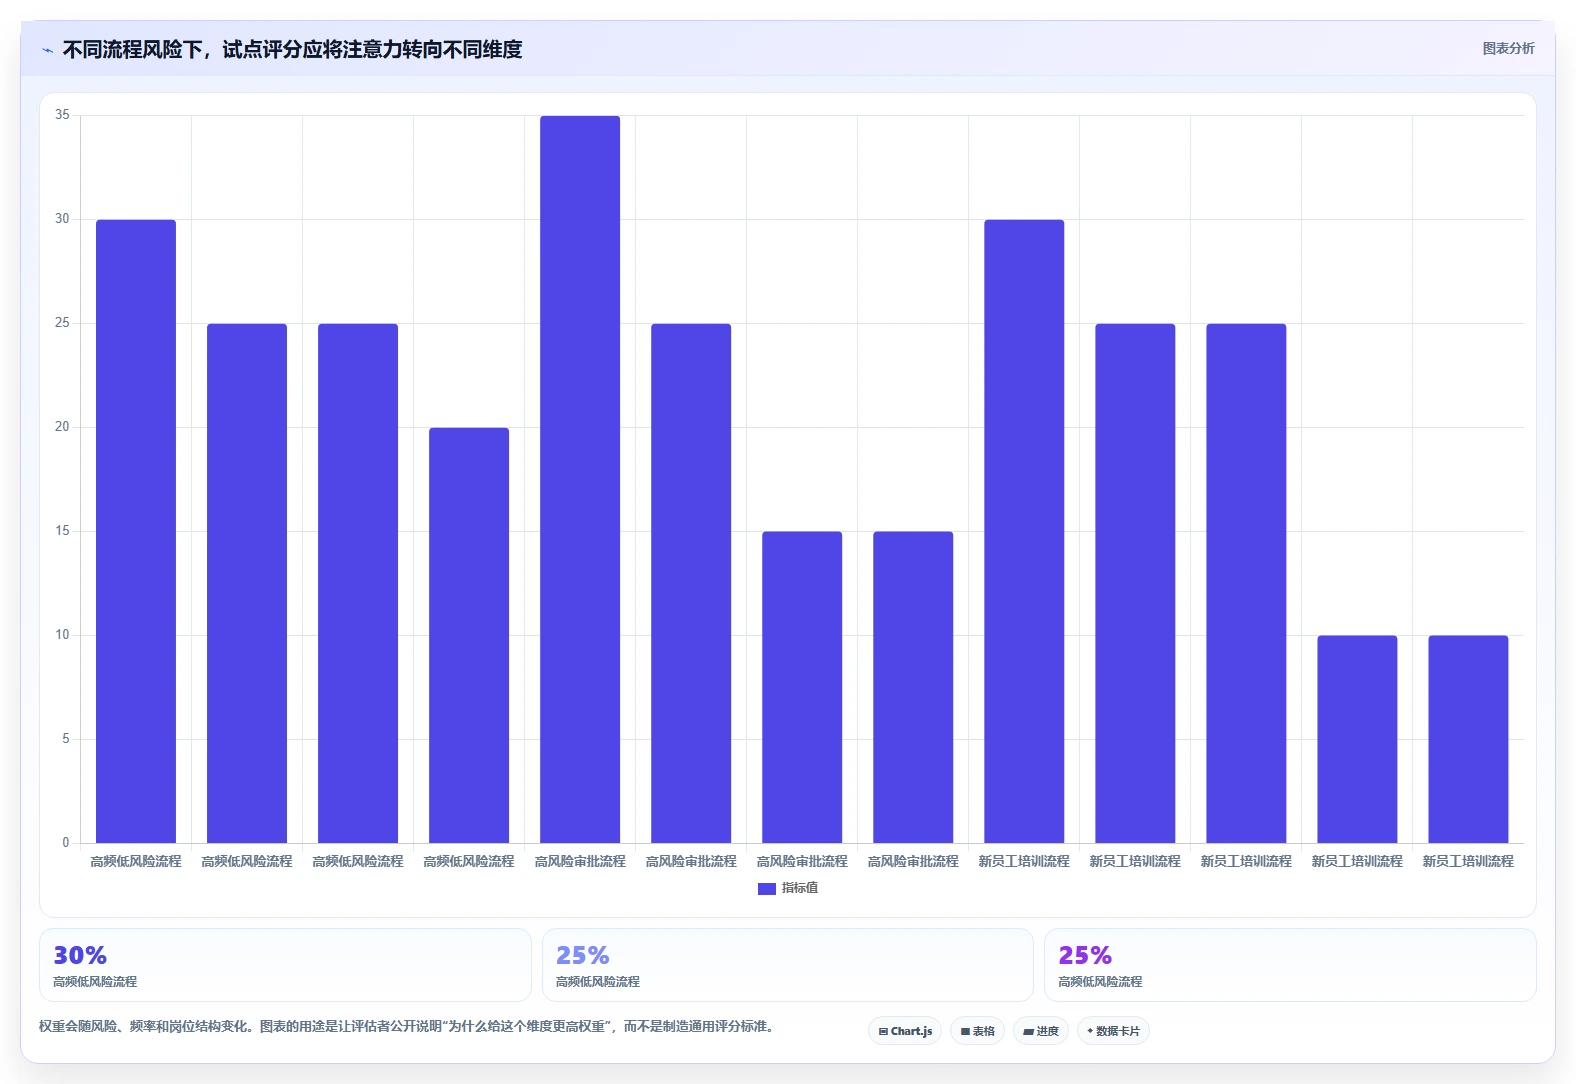This screenshot has height=1084, width=1576.
Task: Click the y-axis label 20
Action: [62, 427]
